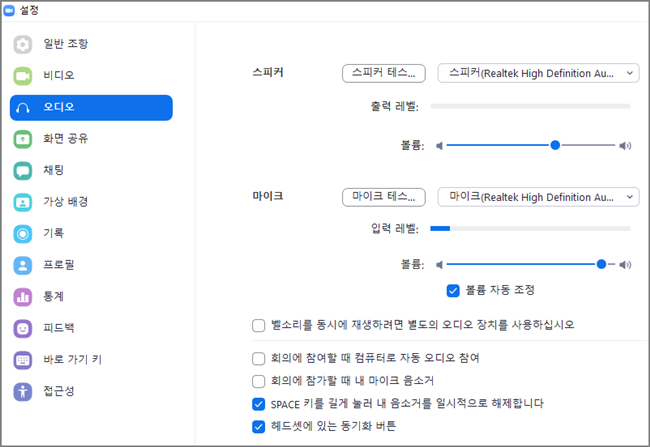Viewport: 650px width, 447px height.
Task: Click the Zoom logo in title bar
Action: pos(9,10)
